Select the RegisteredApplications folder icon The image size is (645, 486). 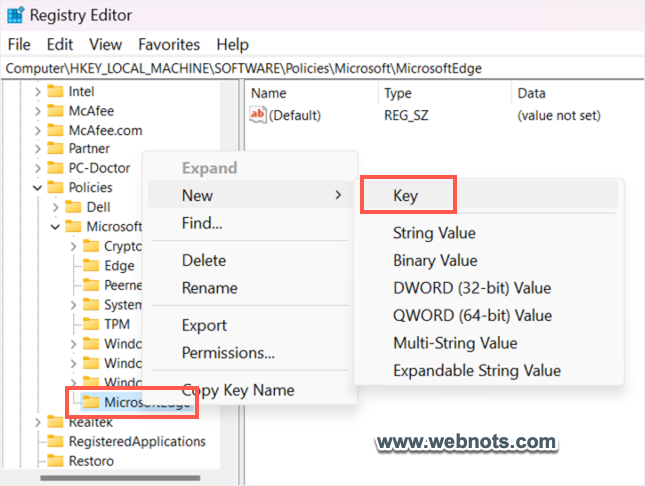click(55, 441)
